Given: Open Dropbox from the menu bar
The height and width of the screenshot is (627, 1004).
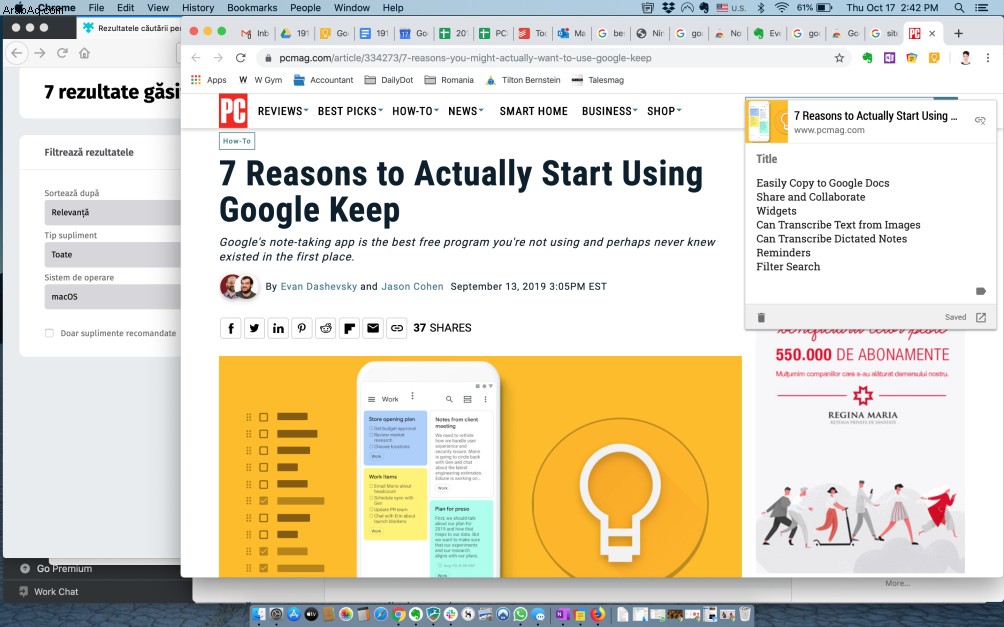Looking at the screenshot, I should pyautogui.click(x=668, y=8).
